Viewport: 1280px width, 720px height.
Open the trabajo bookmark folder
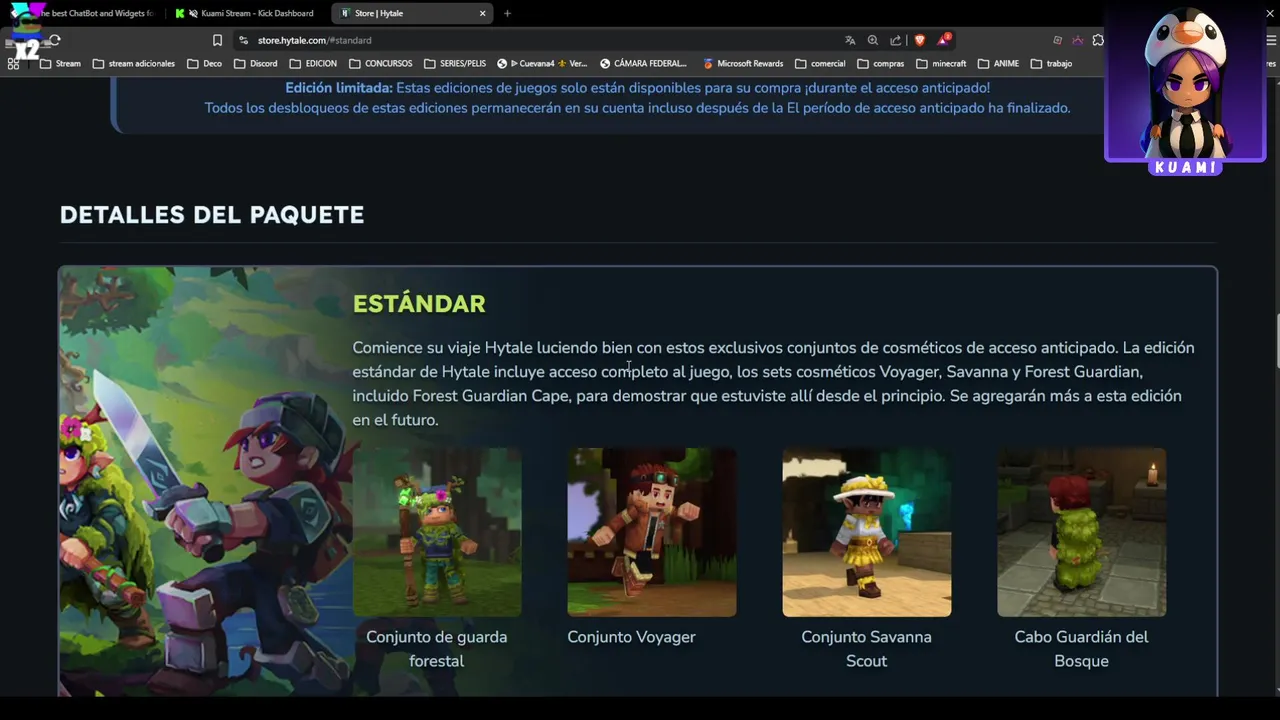pyautogui.click(x=1051, y=63)
